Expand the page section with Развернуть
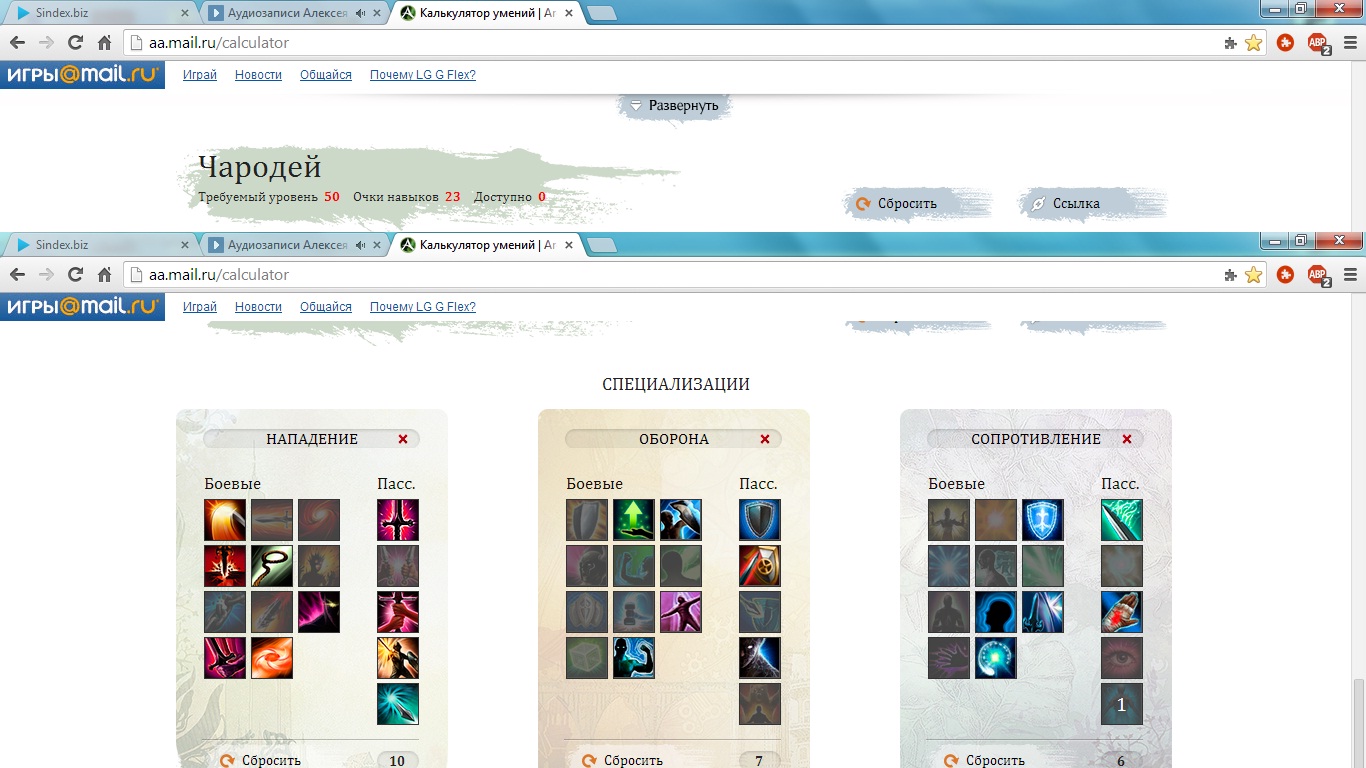This screenshot has height=768, width=1366. tap(674, 105)
